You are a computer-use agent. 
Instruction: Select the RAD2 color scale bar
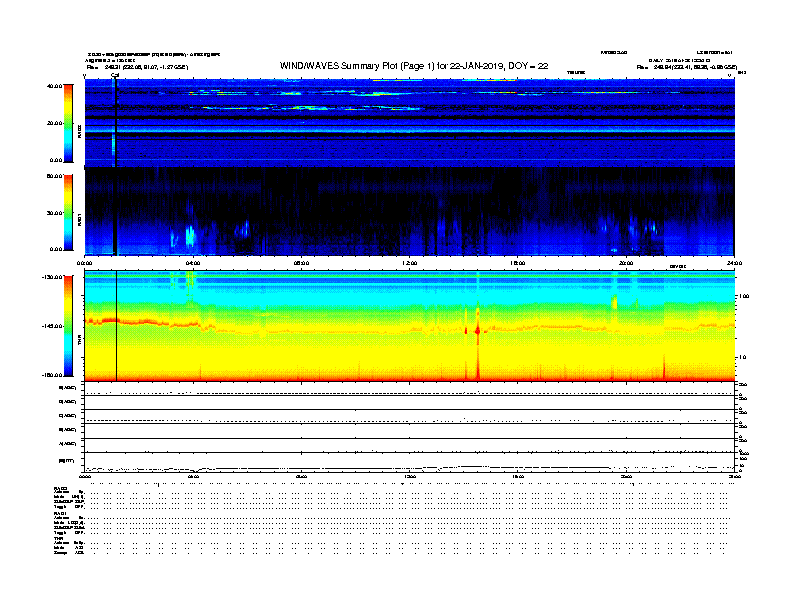(68, 123)
